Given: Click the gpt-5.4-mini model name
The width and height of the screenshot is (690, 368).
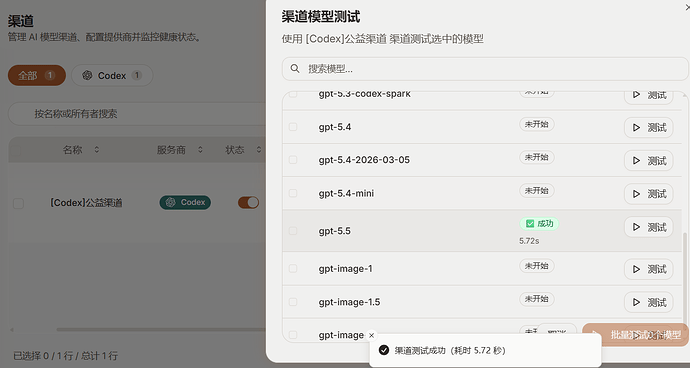Looking at the screenshot, I should pos(346,194).
